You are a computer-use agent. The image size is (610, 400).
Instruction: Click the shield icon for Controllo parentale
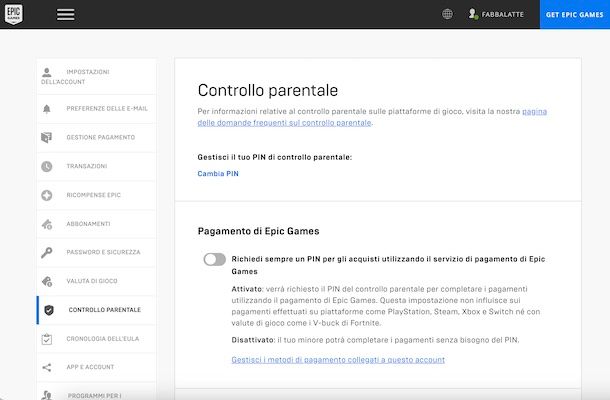point(49,310)
